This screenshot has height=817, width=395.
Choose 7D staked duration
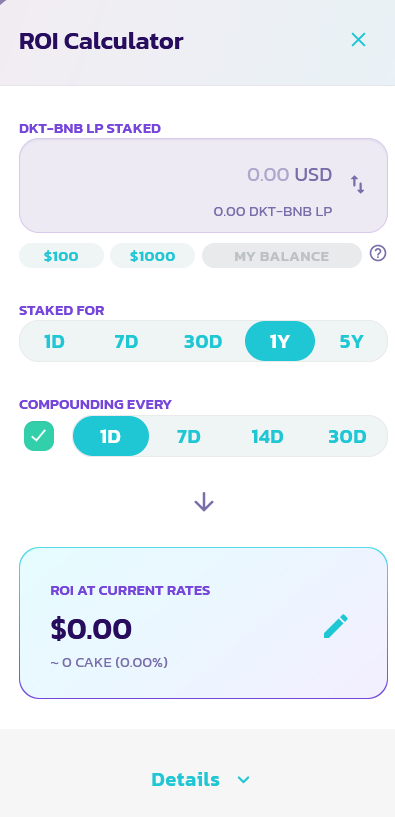[x=126, y=342]
